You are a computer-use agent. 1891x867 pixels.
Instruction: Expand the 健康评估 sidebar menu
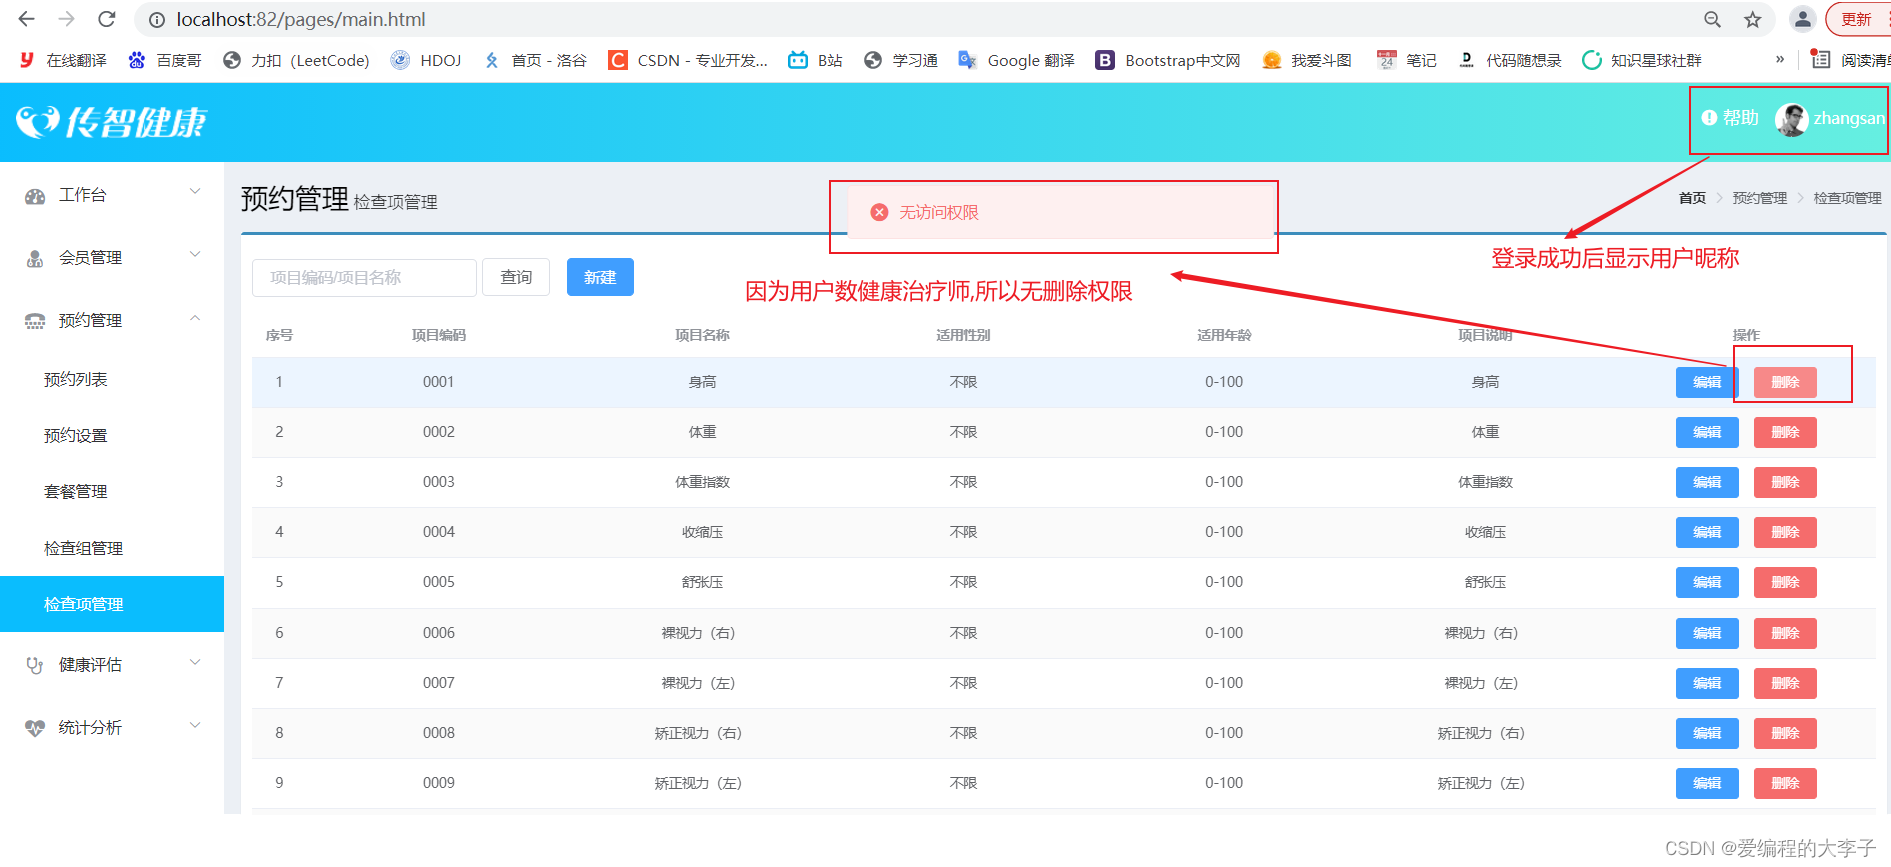(112, 664)
